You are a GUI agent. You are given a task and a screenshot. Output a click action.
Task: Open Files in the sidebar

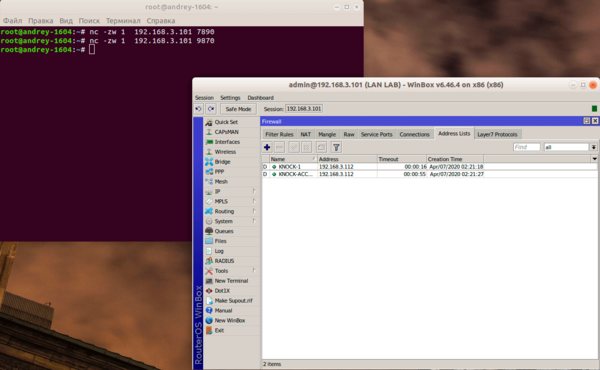pyautogui.click(x=220, y=241)
